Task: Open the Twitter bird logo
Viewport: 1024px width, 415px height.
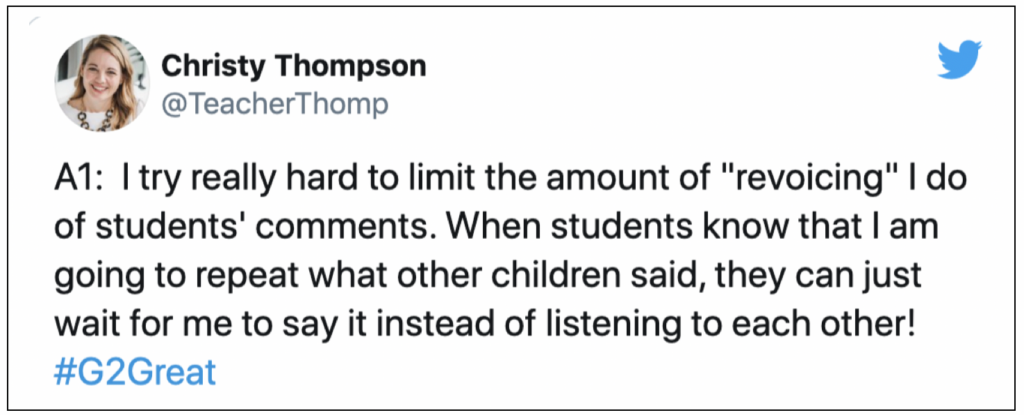Action: [960, 60]
